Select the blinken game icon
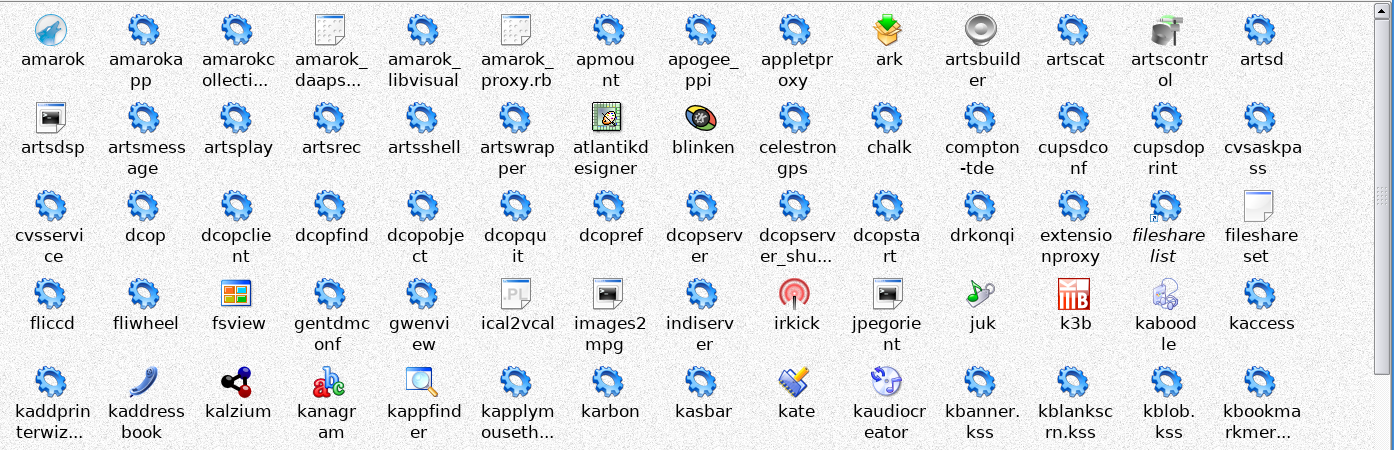 point(702,118)
